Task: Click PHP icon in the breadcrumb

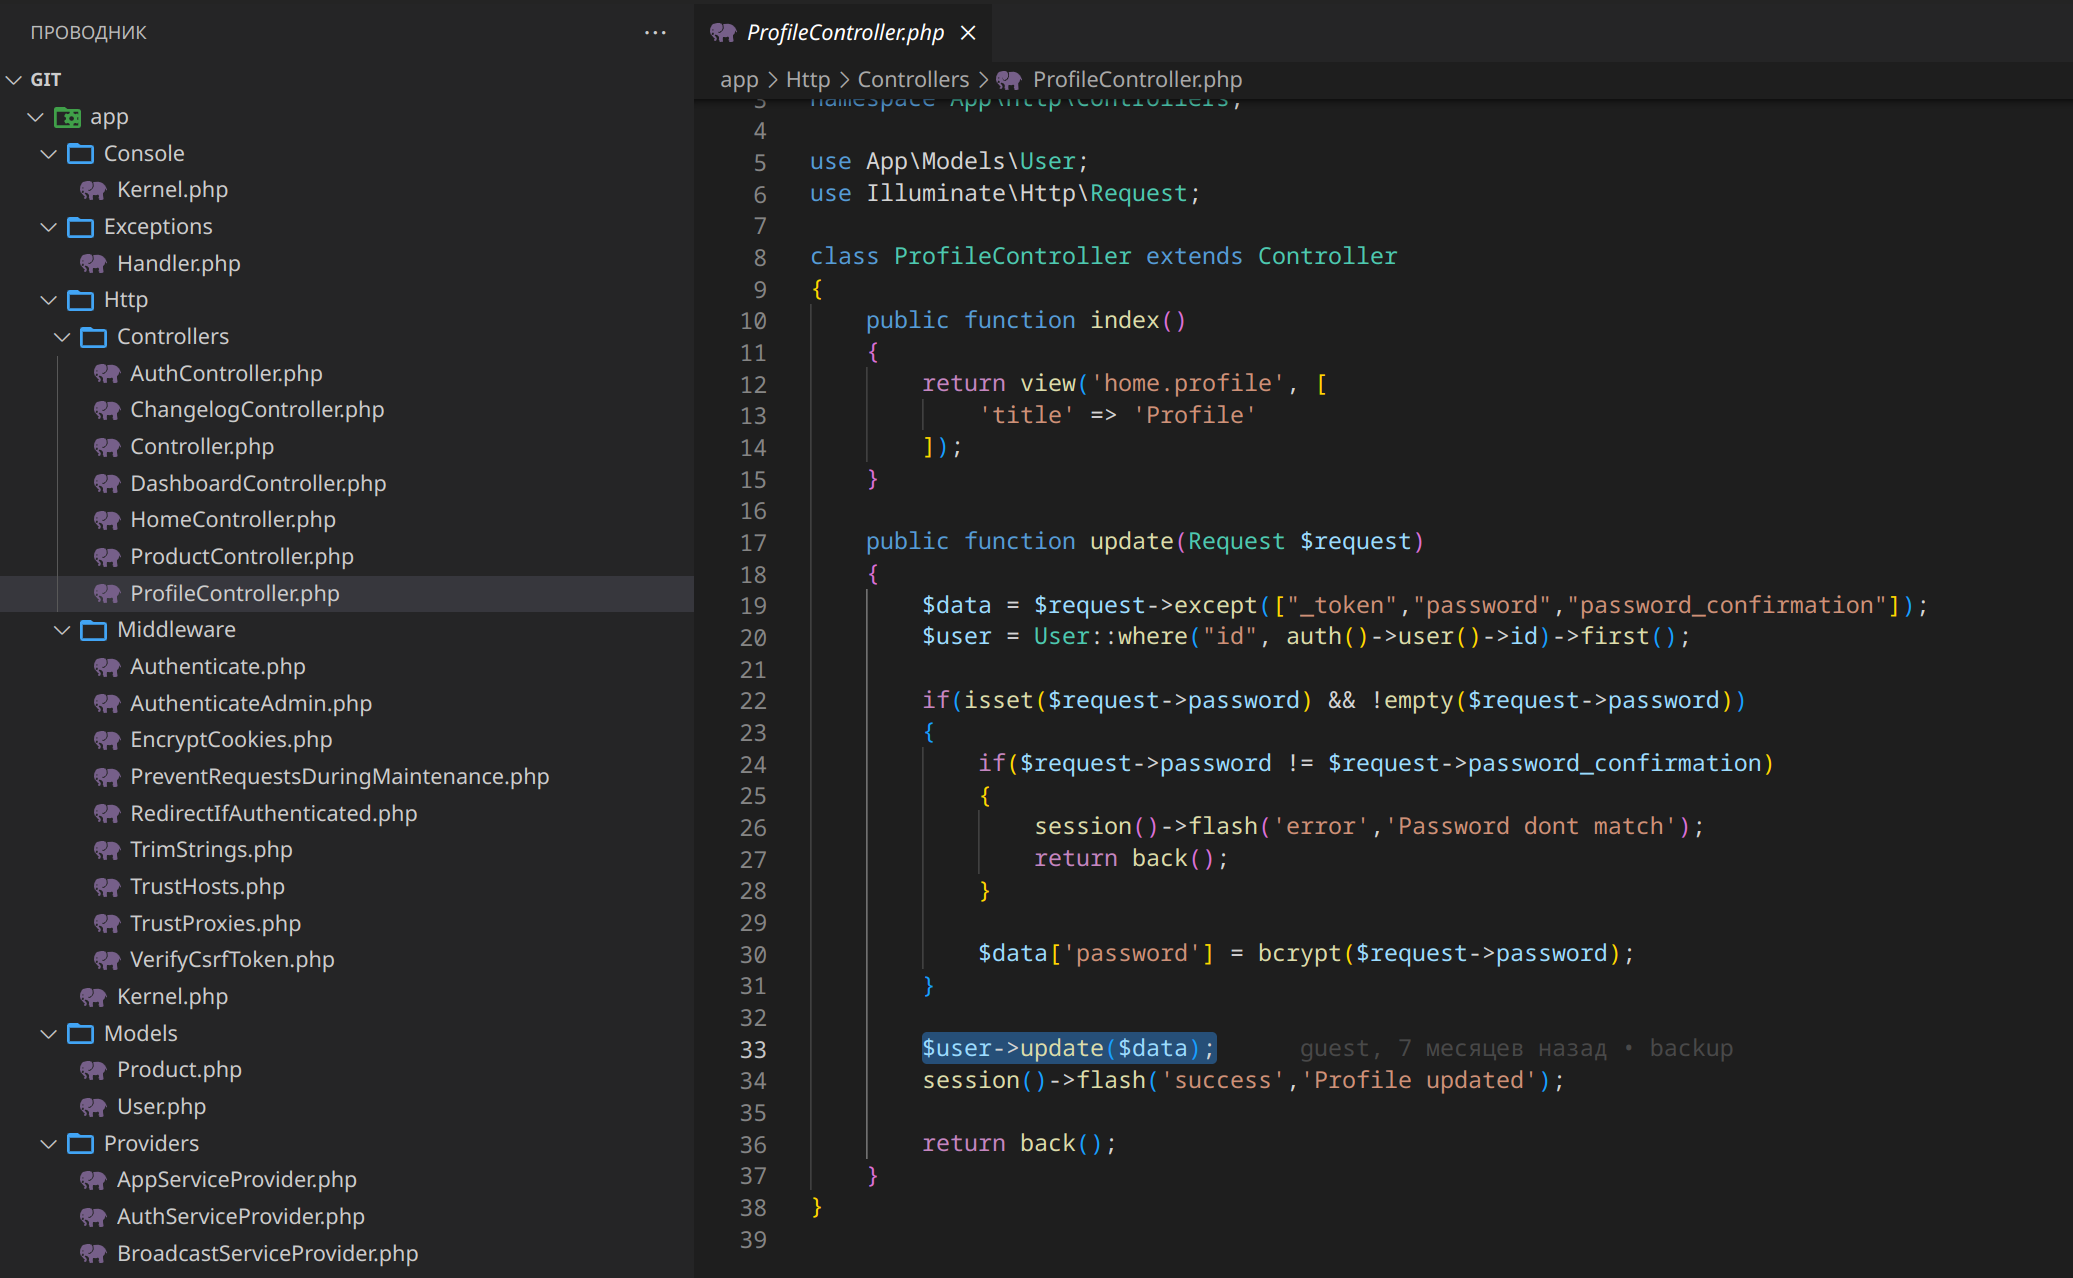Action: click(x=1008, y=80)
